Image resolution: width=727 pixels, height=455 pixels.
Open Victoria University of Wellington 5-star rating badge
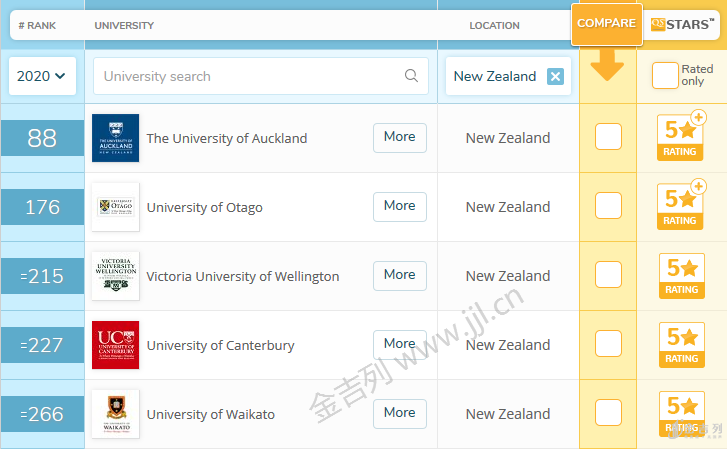682,276
